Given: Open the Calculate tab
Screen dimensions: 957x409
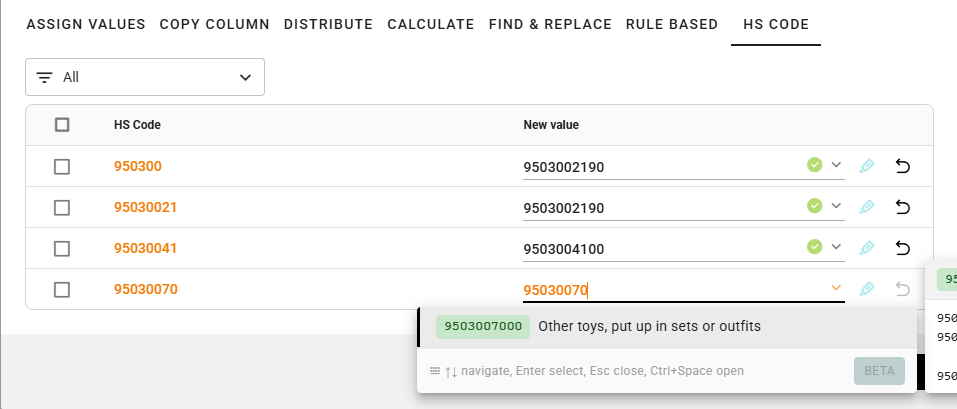Looking at the screenshot, I should [x=430, y=24].
